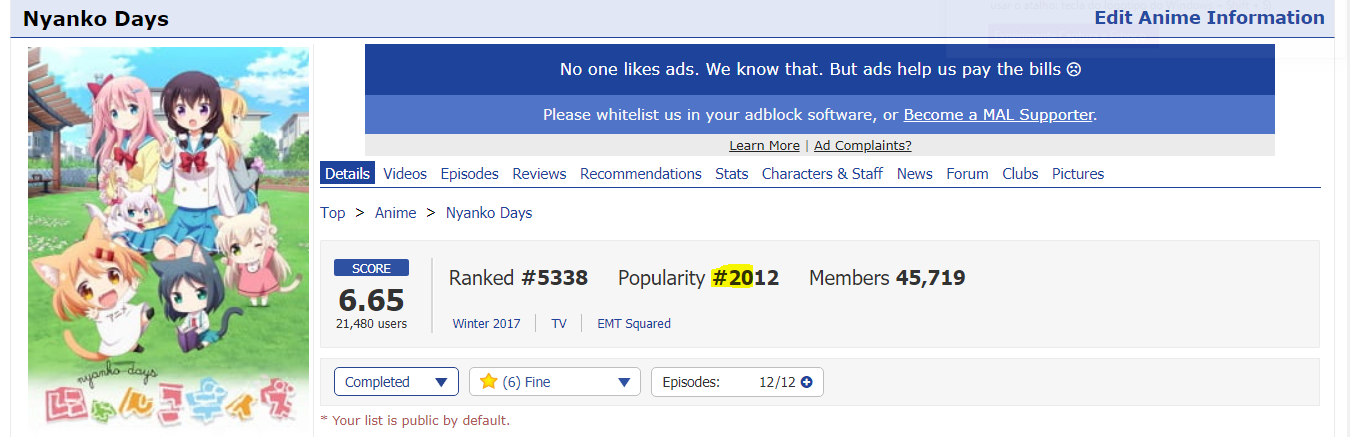This screenshot has width=1350, height=437.
Task: Open the Videos tab
Action: click(x=405, y=173)
